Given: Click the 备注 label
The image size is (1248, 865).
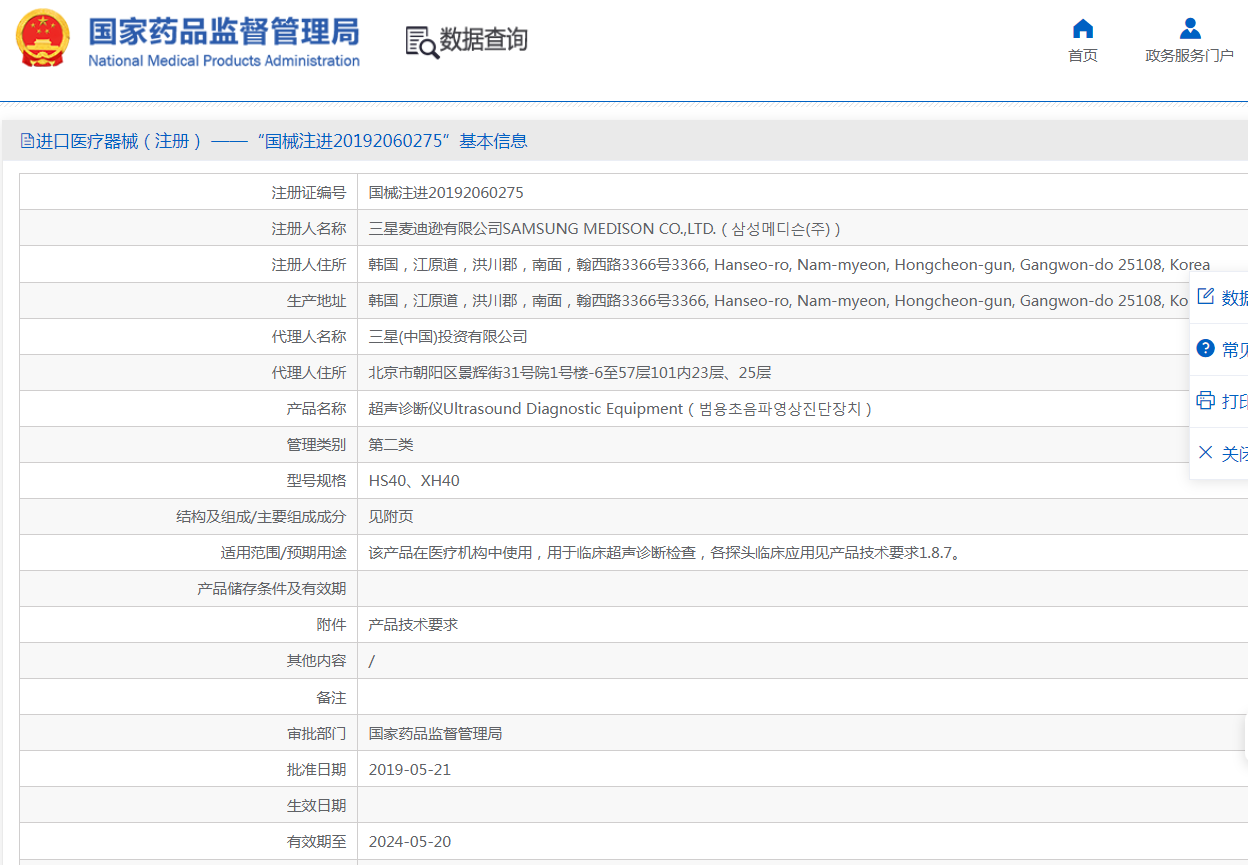Looking at the screenshot, I should pos(331,697).
